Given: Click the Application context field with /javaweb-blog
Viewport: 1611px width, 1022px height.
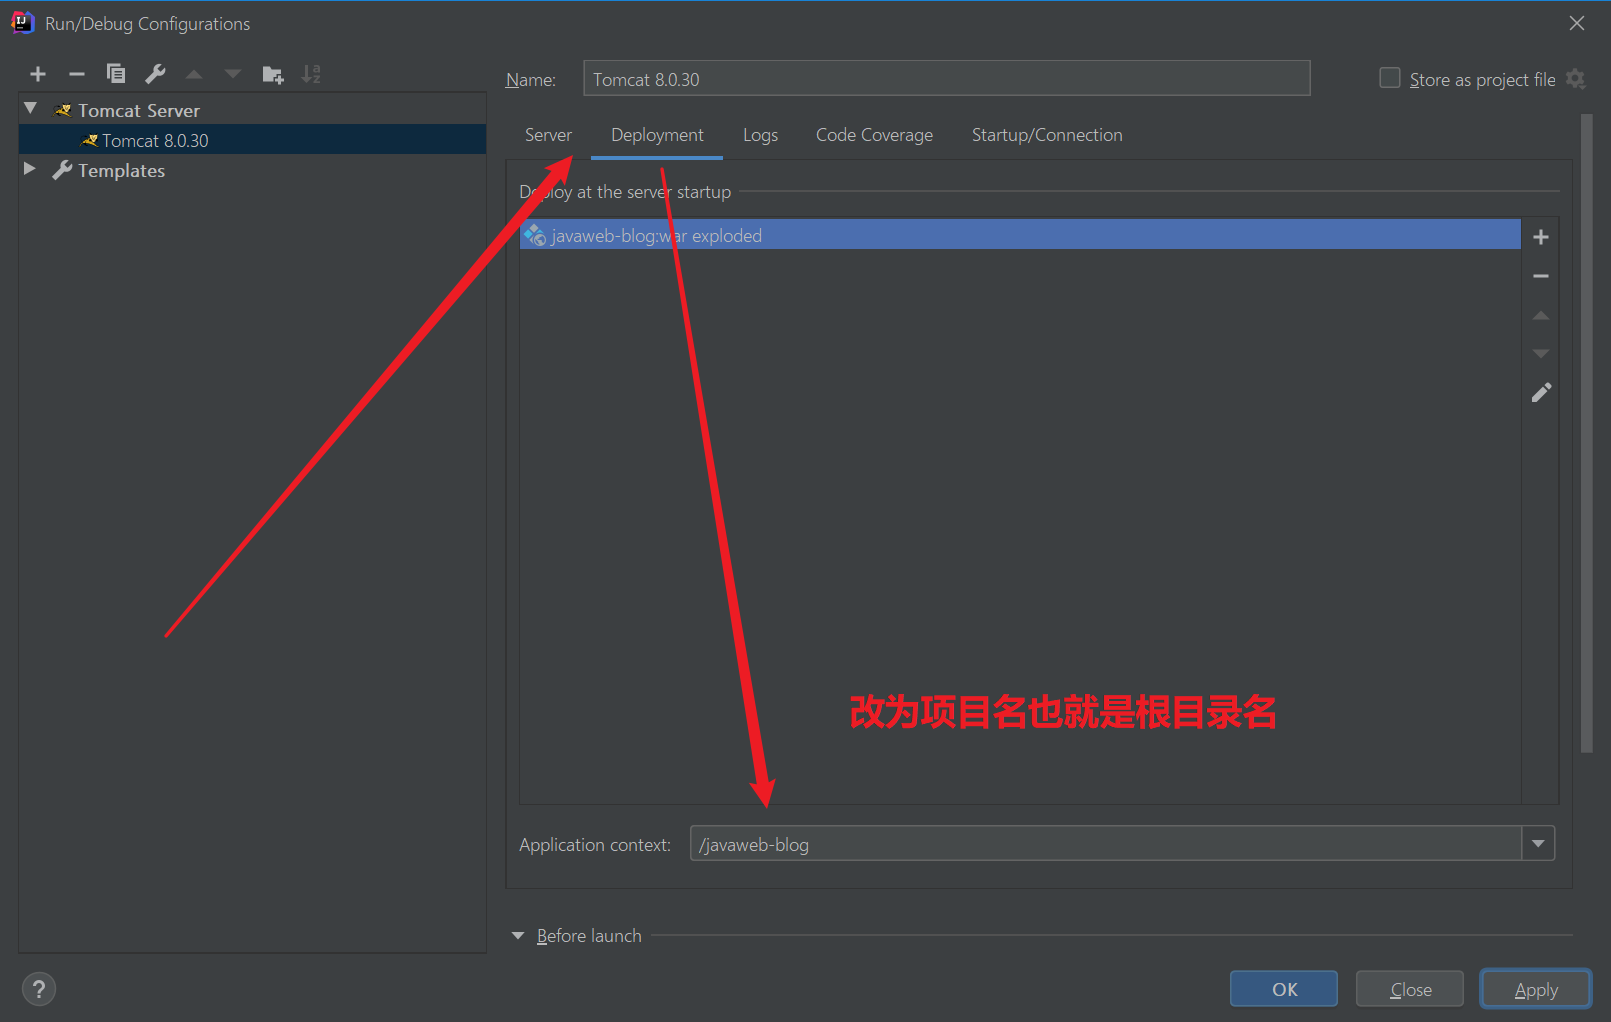Looking at the screenshot, I should coord(1106,844).
